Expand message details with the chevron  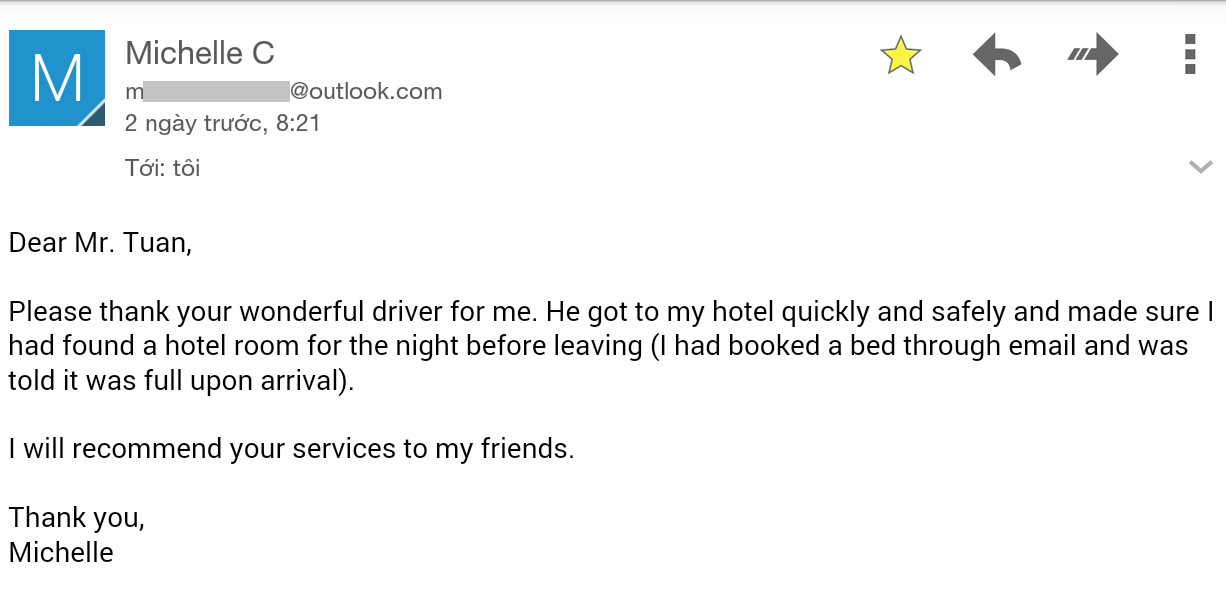pyautogui.click(x=1200, y=167)
